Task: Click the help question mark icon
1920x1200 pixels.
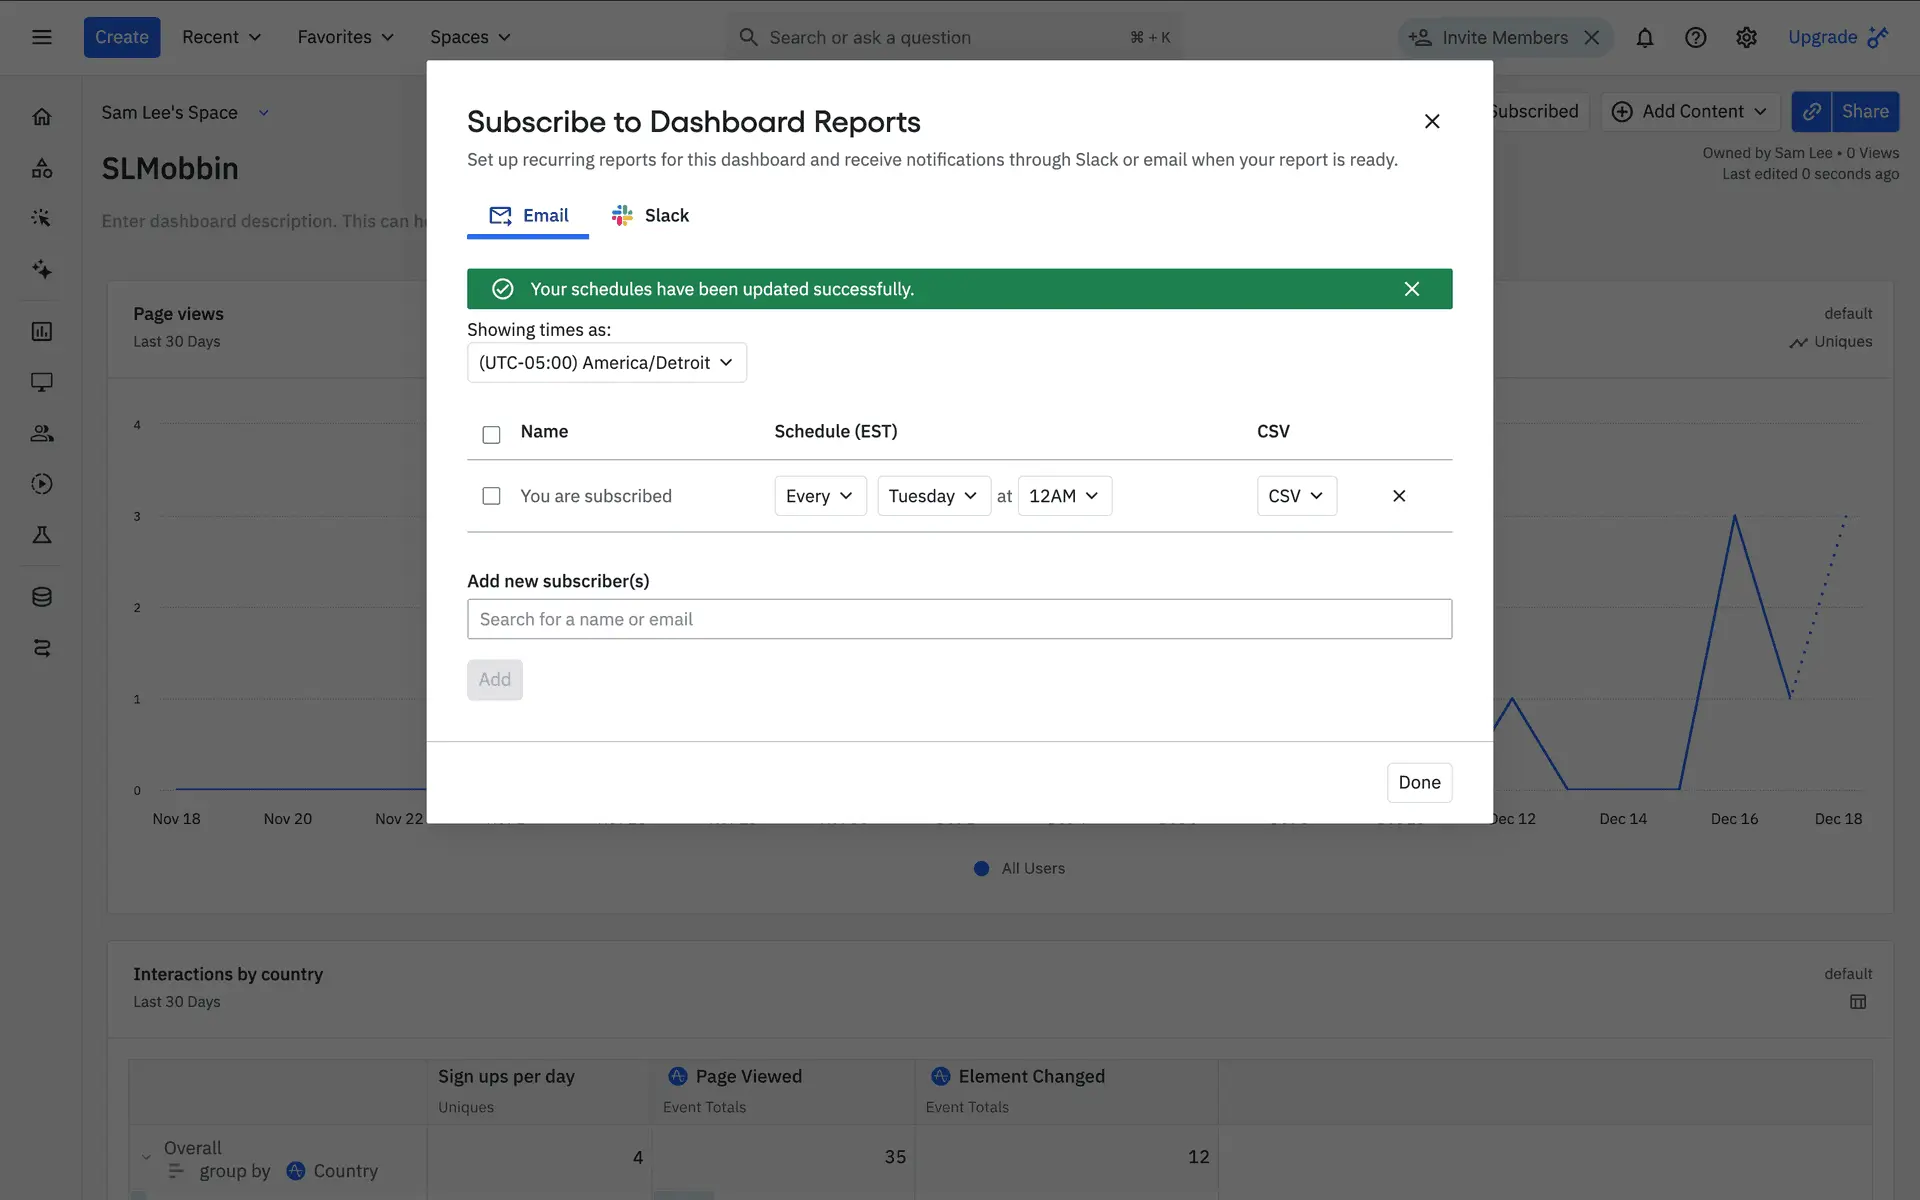Action: [x=1695, y=37]
